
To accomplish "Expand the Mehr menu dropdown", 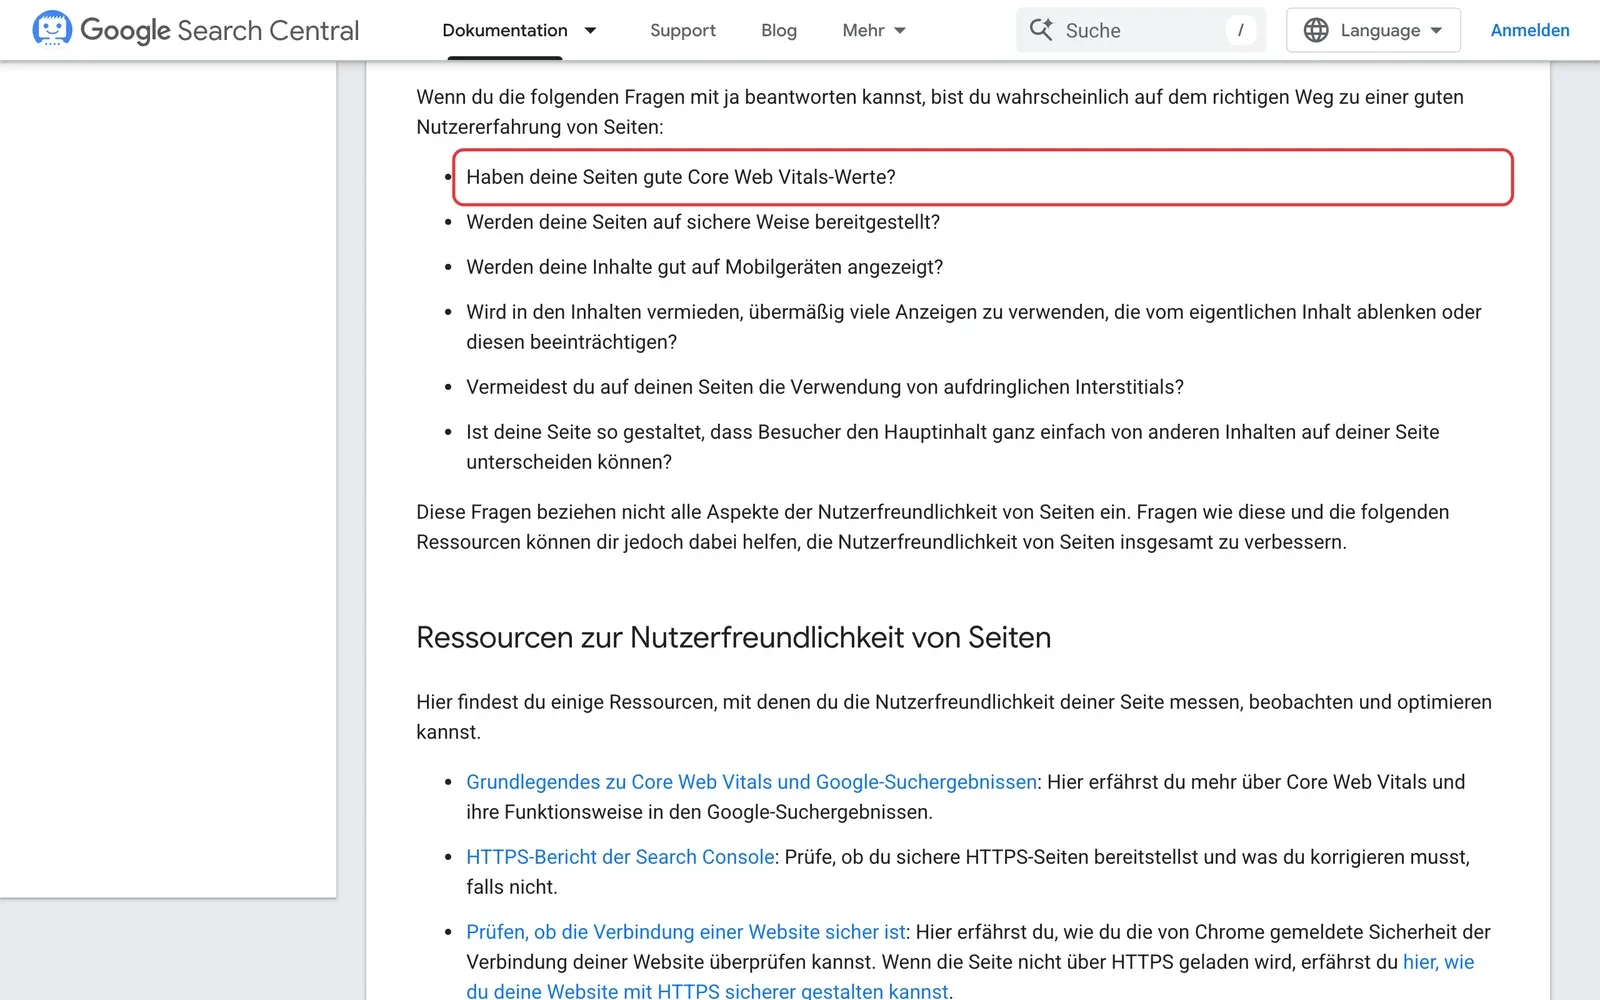I will [x=874, y=30].
